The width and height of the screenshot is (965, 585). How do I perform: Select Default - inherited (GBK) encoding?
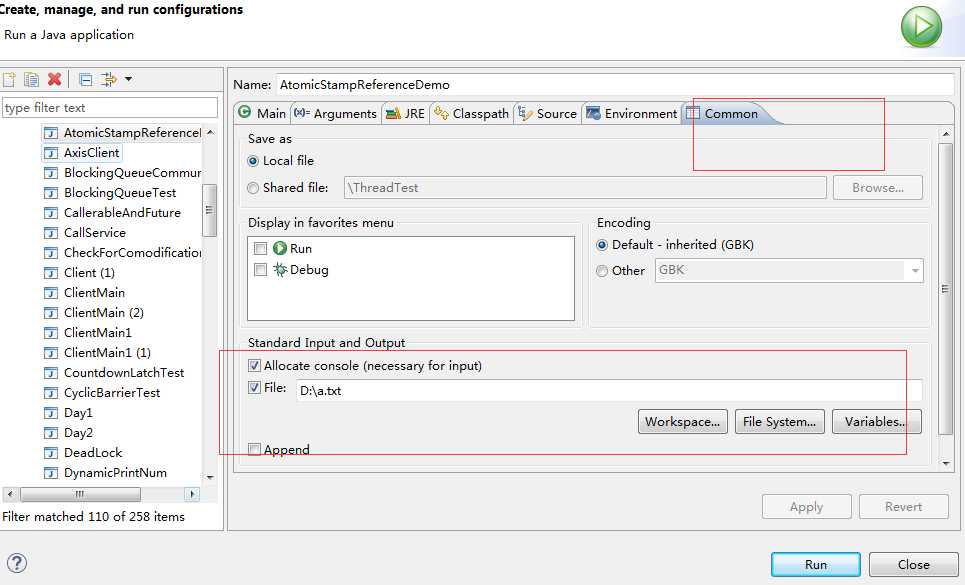(602, 245)
